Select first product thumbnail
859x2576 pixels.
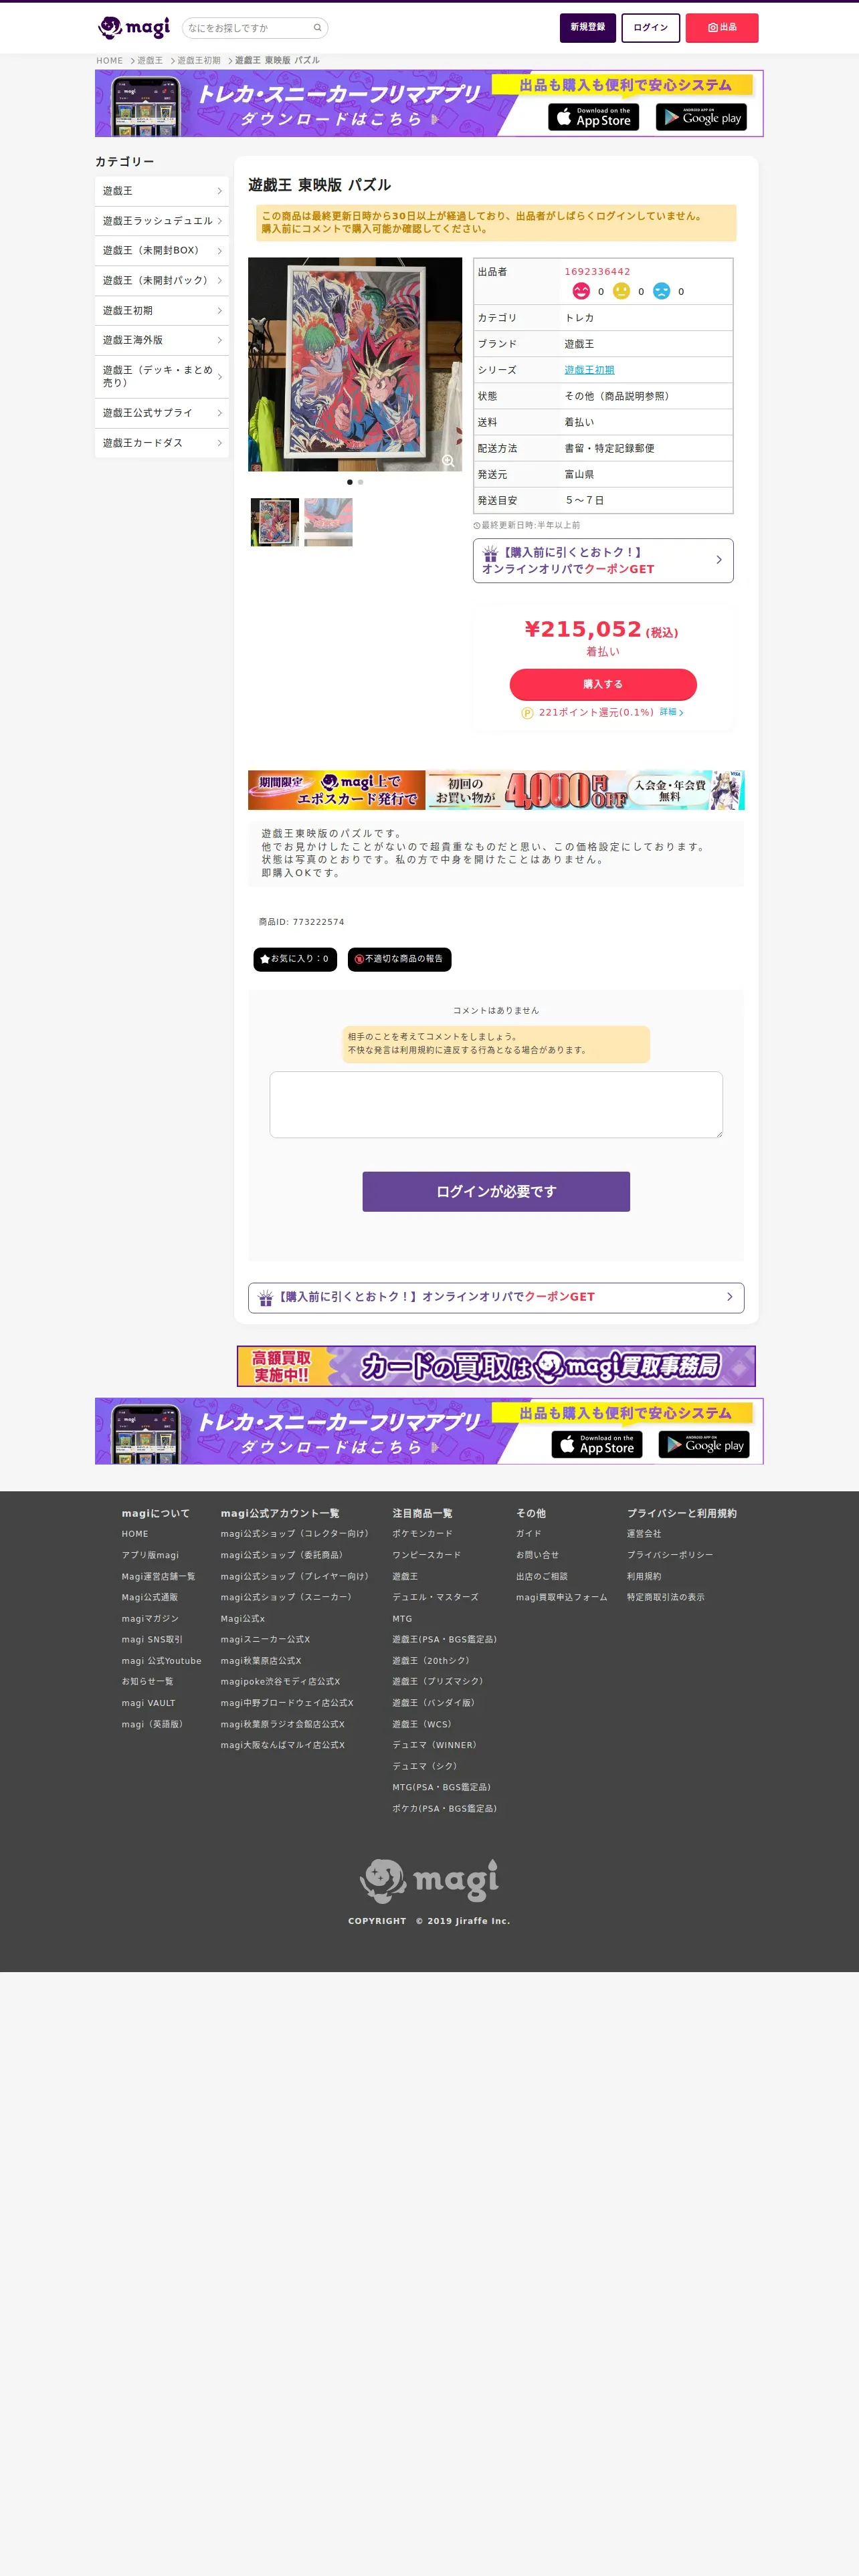[275, 522]
